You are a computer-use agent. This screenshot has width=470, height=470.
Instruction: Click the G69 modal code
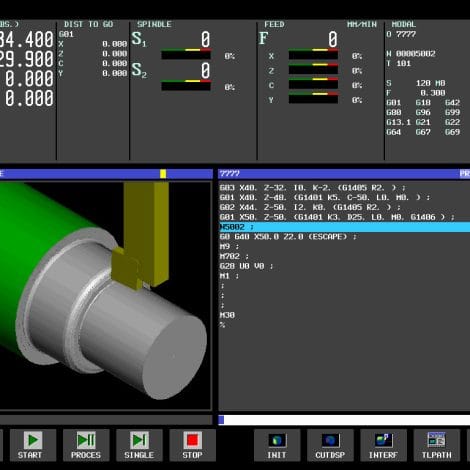(x=452, y=132)
